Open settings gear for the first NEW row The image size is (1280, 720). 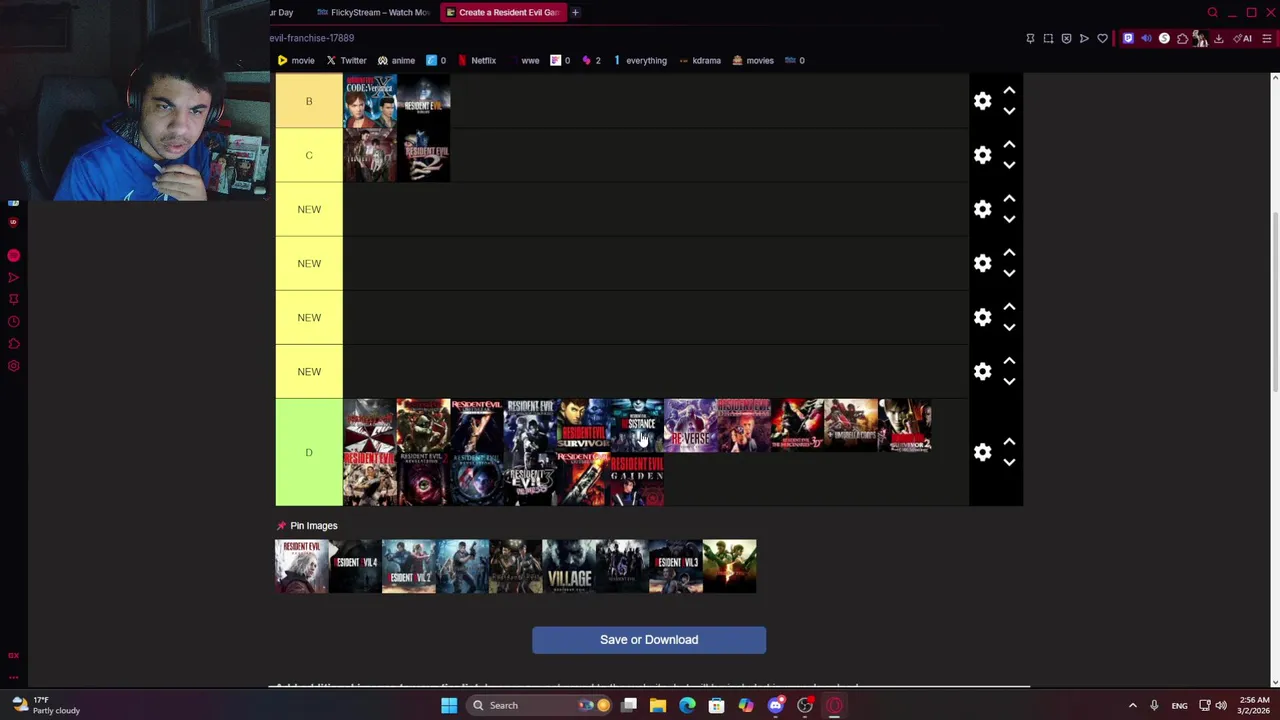982,209
